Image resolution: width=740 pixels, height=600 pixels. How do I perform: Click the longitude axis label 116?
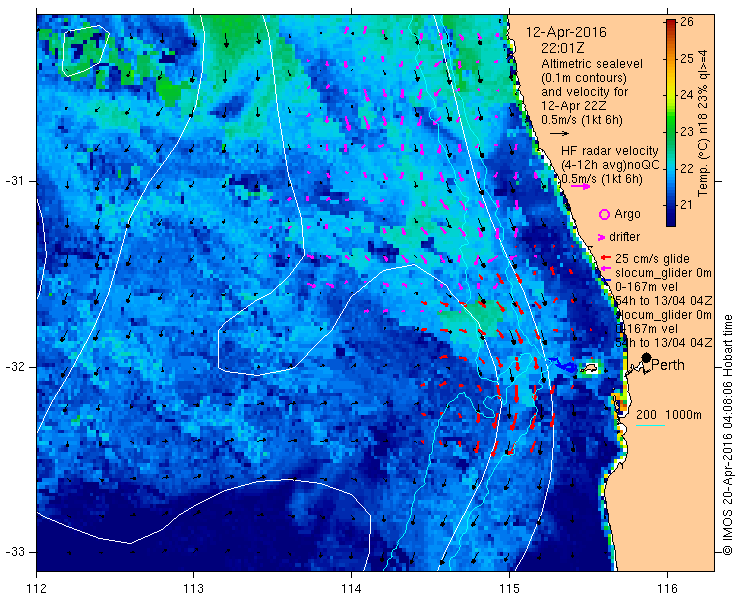(667, 589)
